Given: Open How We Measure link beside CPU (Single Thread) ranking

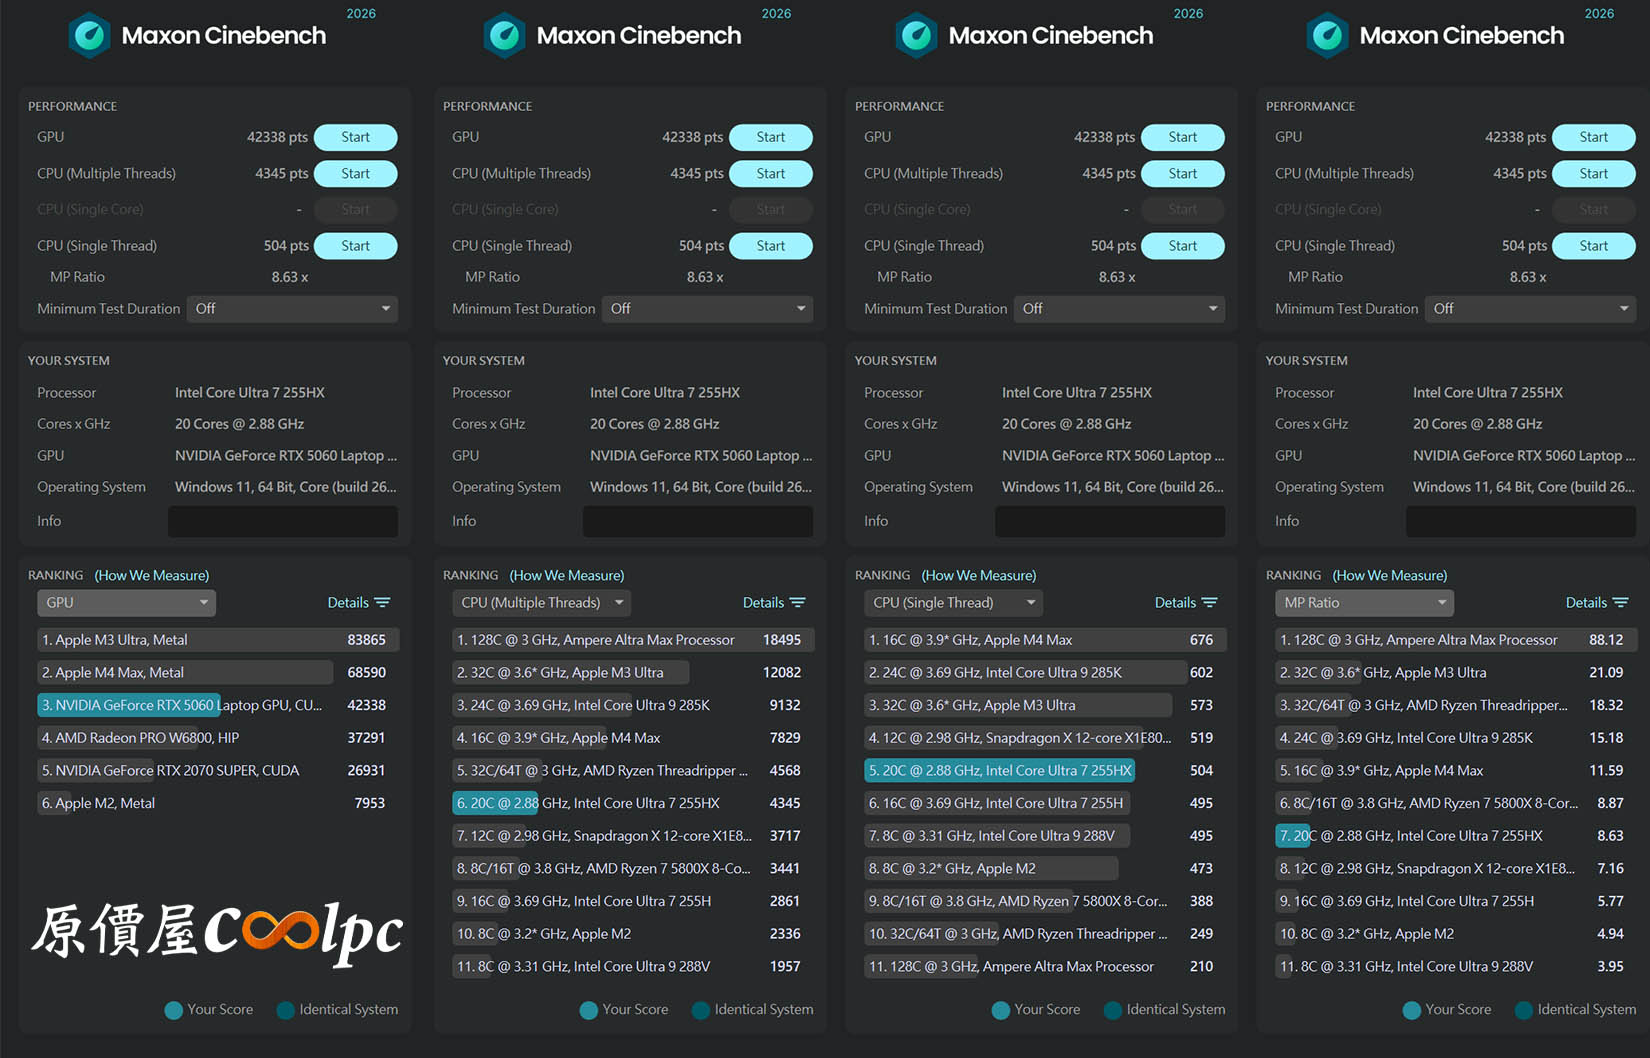Looking at the screenshot, I should coord(978,576).
